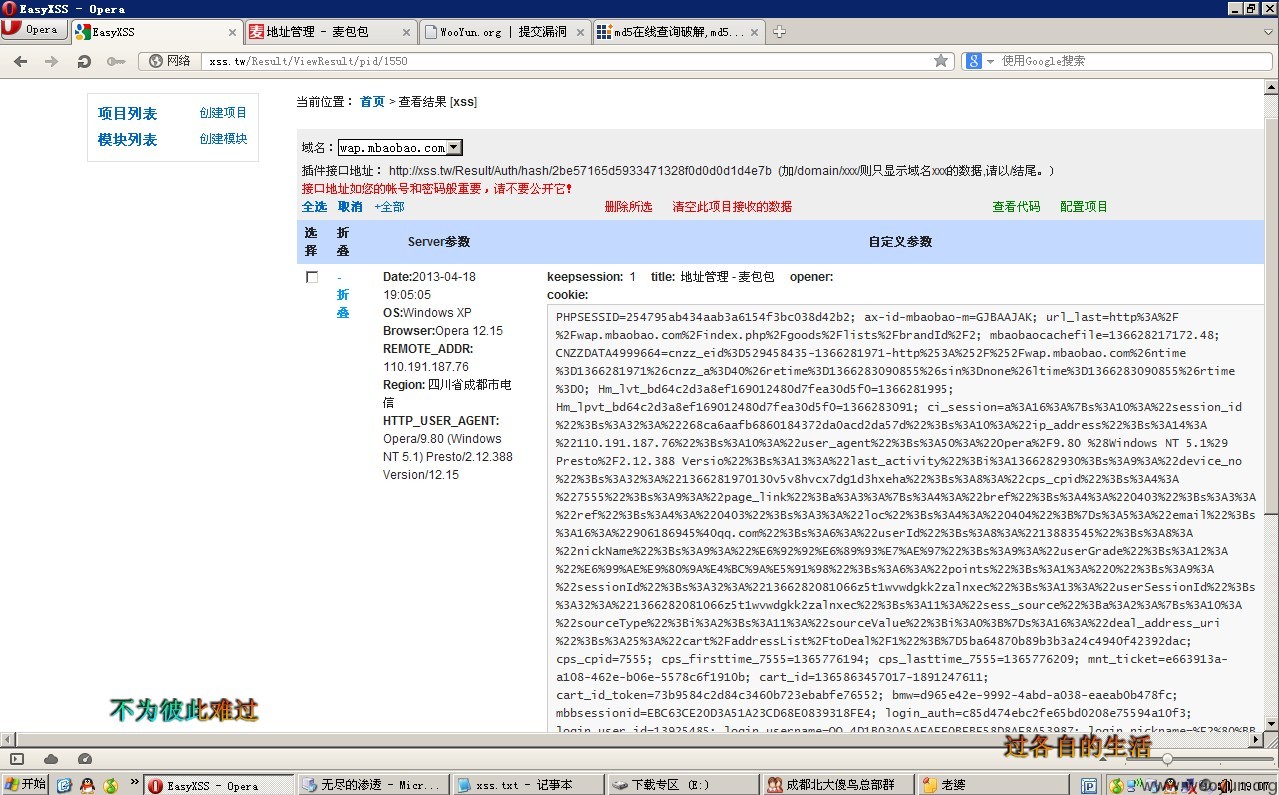Launch Internet Explorer from quick launch
The width and height of the screenshot is (1279, 795).
[x=65, y=786]
